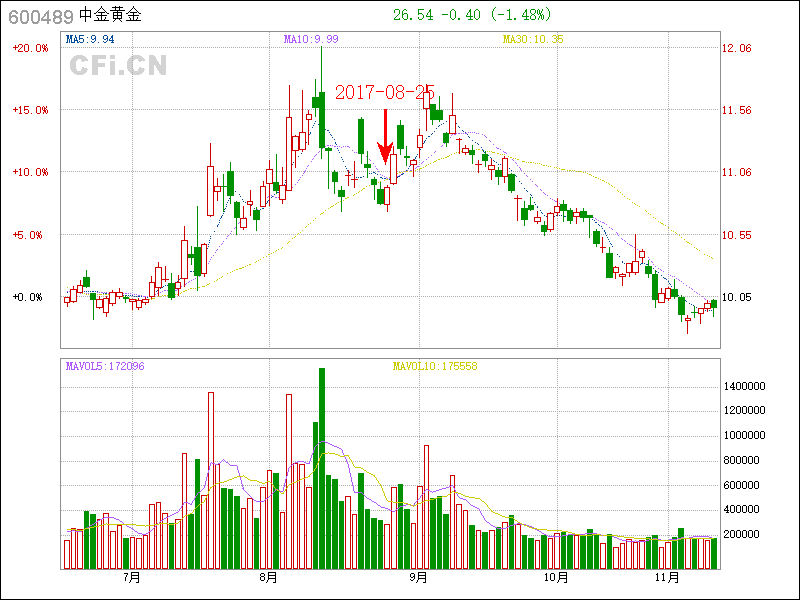
Task: Click the 1400000 volume axis label
Action: [745, 385]
